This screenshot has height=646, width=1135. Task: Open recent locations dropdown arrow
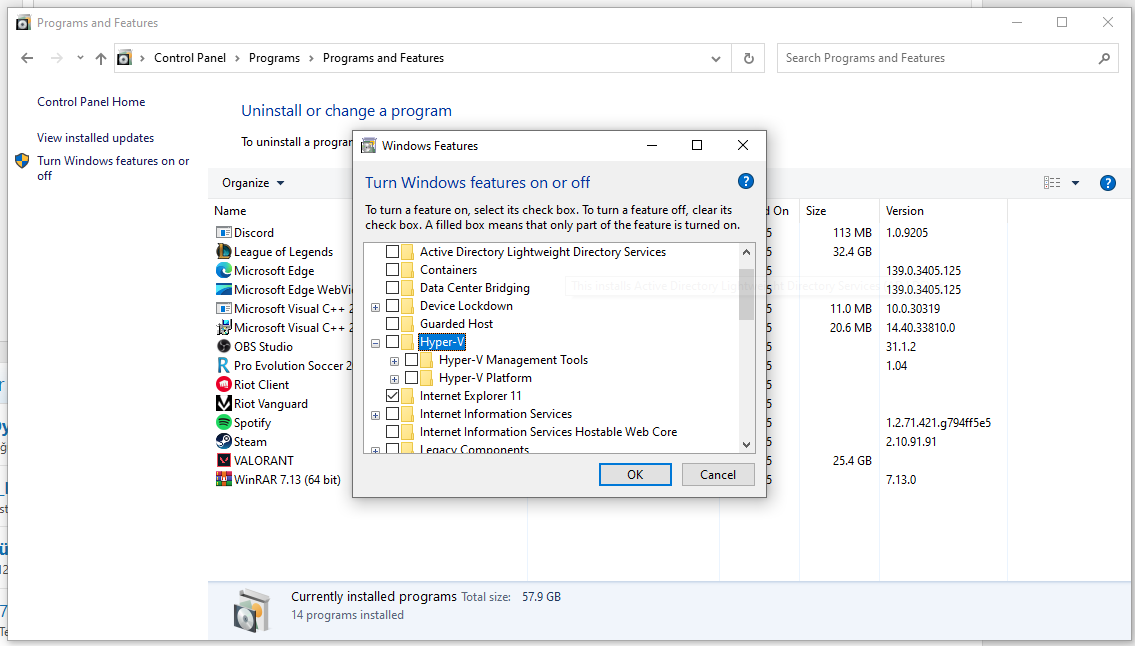pyautogui.click(x=80, y=58)
